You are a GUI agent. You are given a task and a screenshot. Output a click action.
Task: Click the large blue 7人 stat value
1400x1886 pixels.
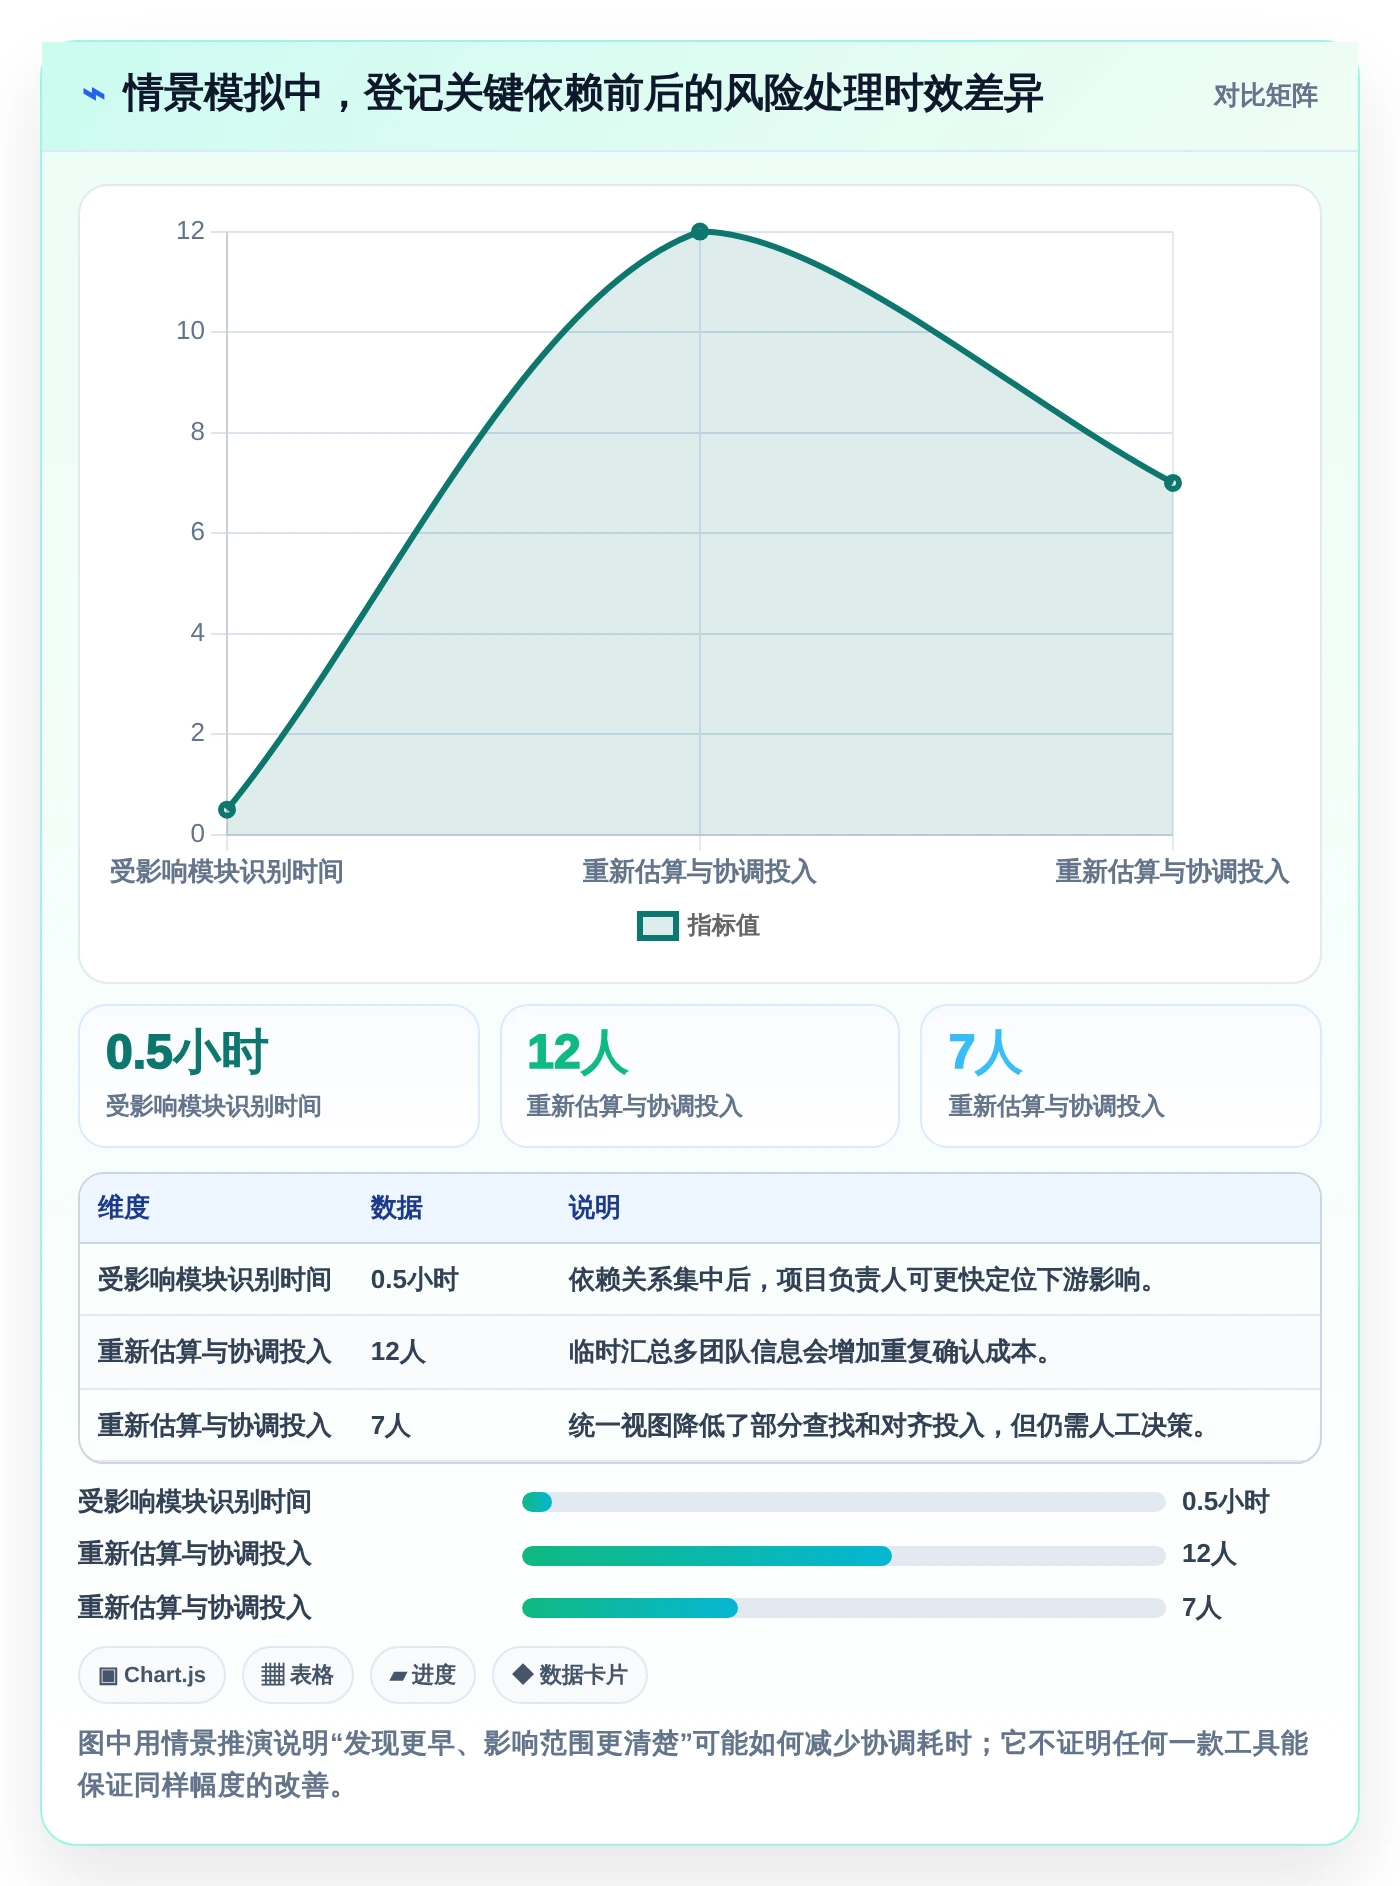(985, 1052)
